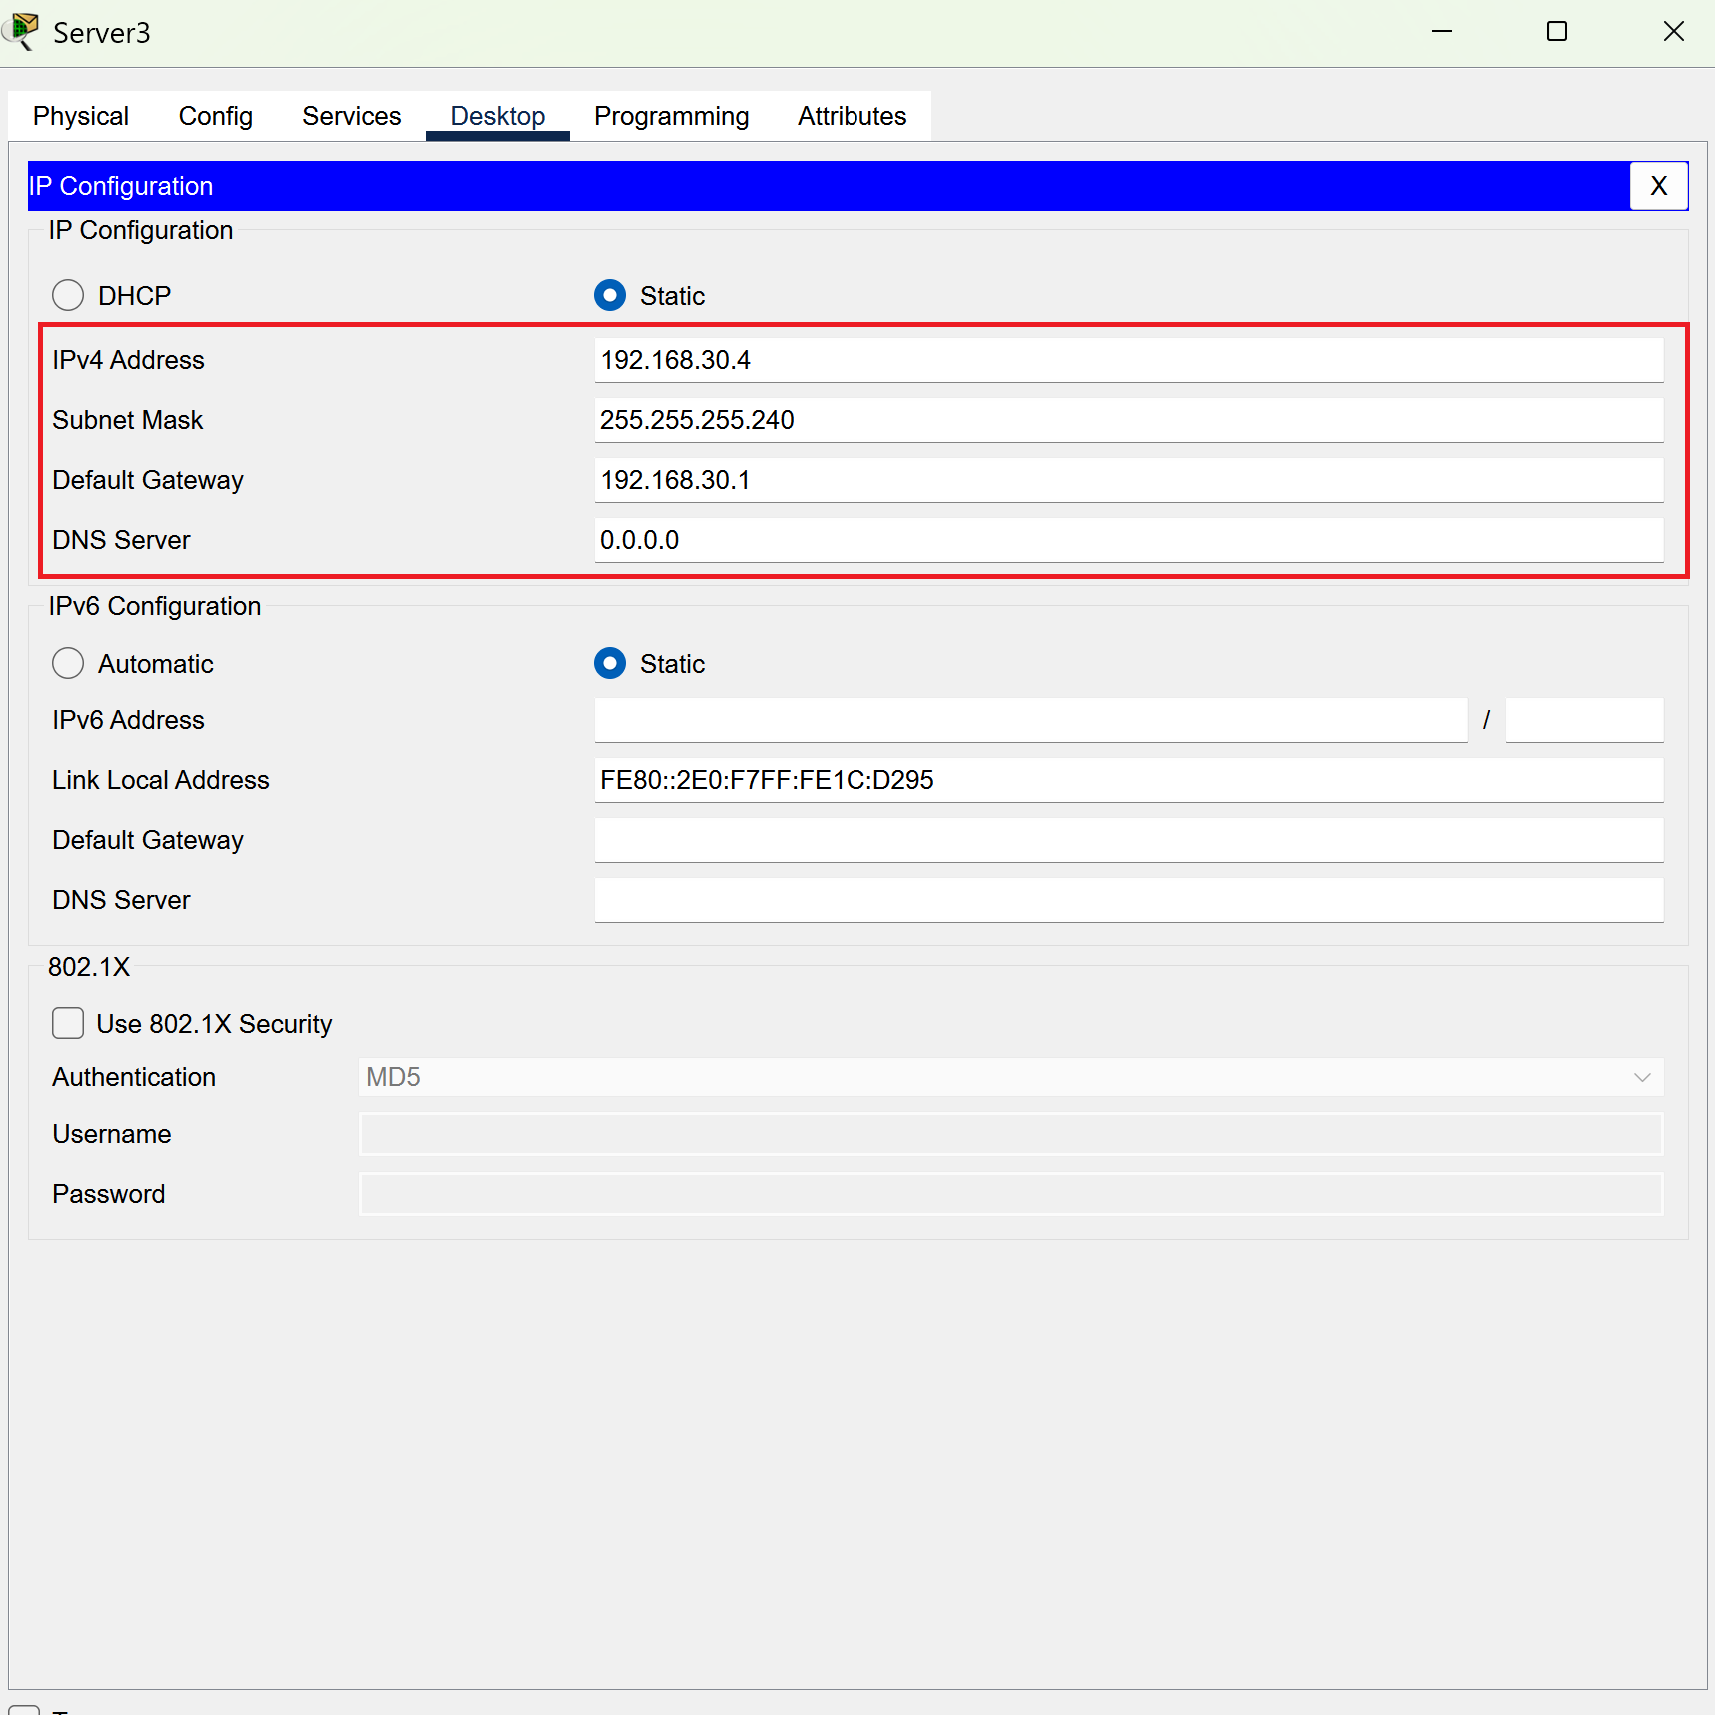The width and height of the screenshot is (1715, 1715).
Task: Select Static under IPv6 Configuration
Action: coord(610,664)
